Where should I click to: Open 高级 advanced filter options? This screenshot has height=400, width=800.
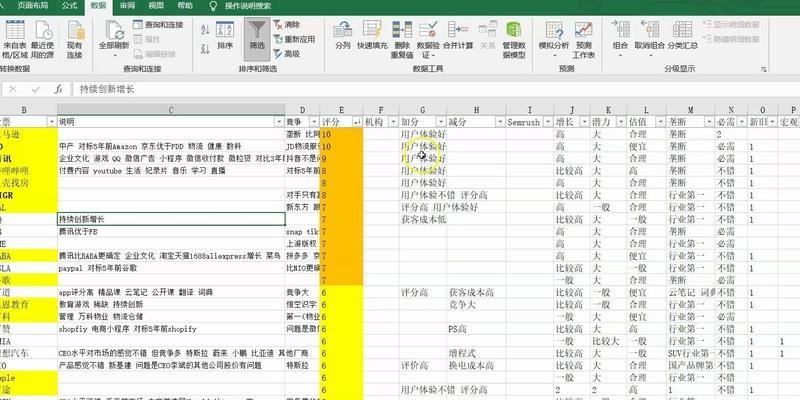tap(287, 54)
